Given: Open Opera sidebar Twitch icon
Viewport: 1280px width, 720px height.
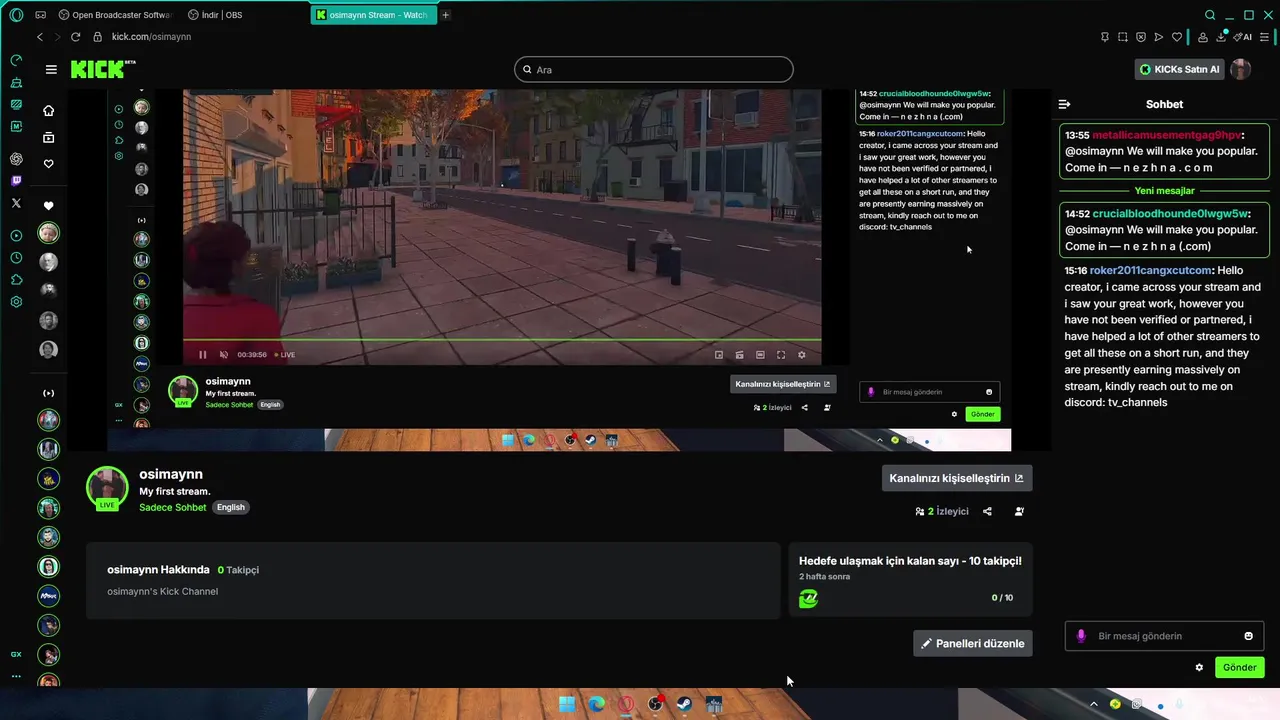Looking at the screenshot, I should coord(16,181).
